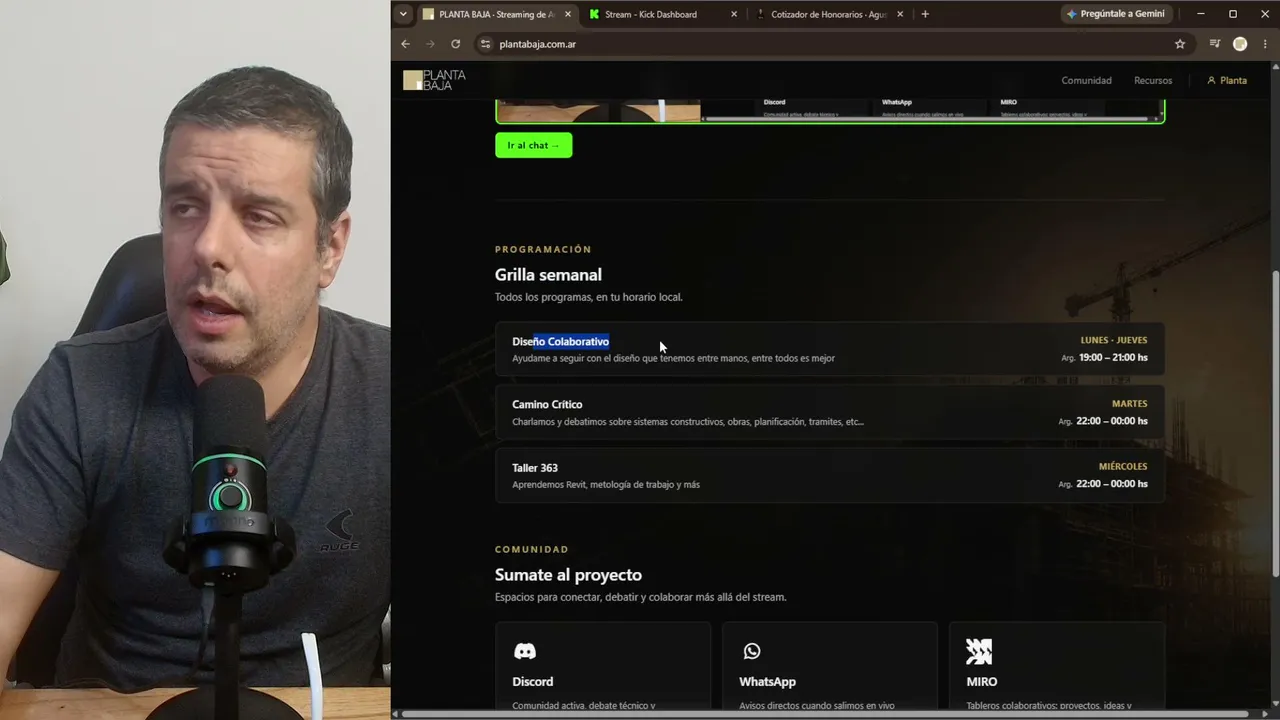The height and width of the screenshot is (720, 1280).
Task: Click the Sumate al proyecto heading
Action: click(x=568, y=575)
